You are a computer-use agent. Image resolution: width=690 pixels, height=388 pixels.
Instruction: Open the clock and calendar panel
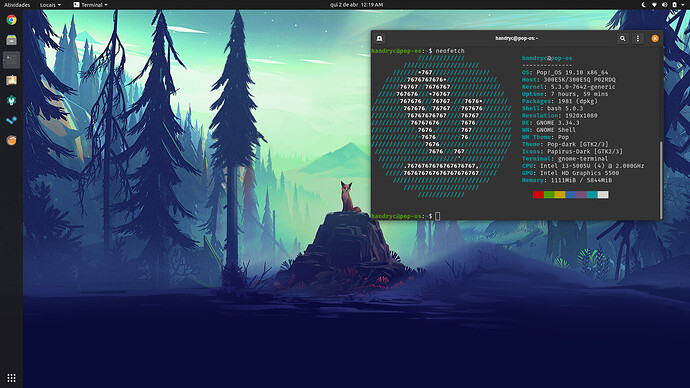pos(356,5)
